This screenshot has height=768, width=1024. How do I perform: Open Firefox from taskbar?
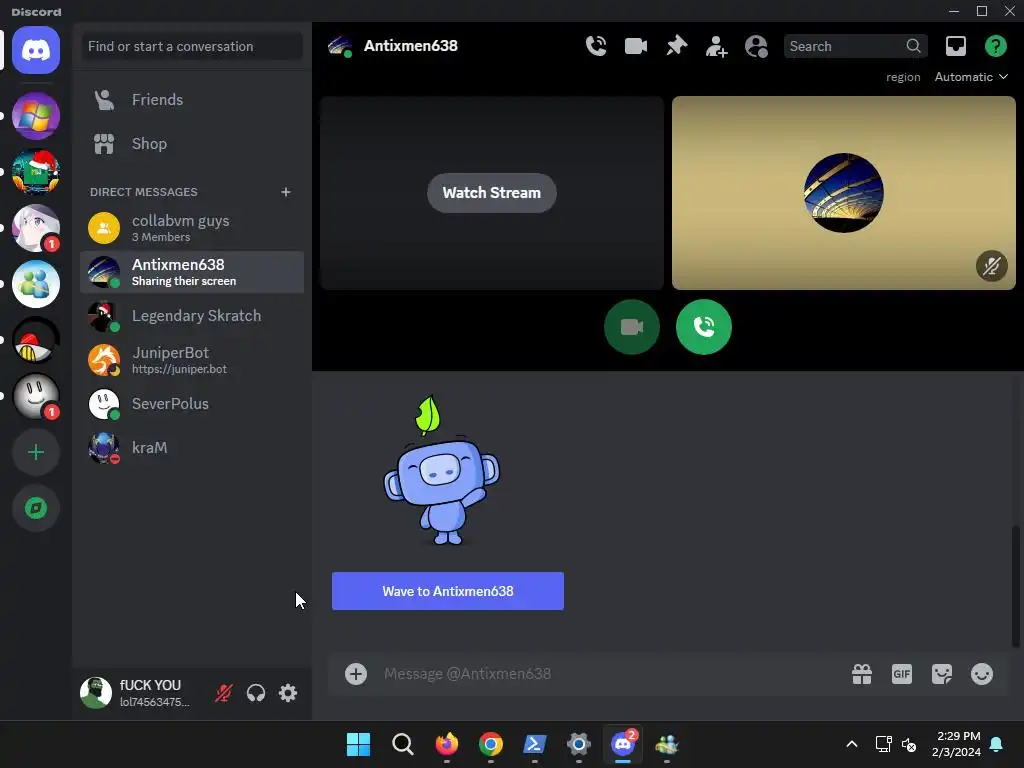click(447, 744)
